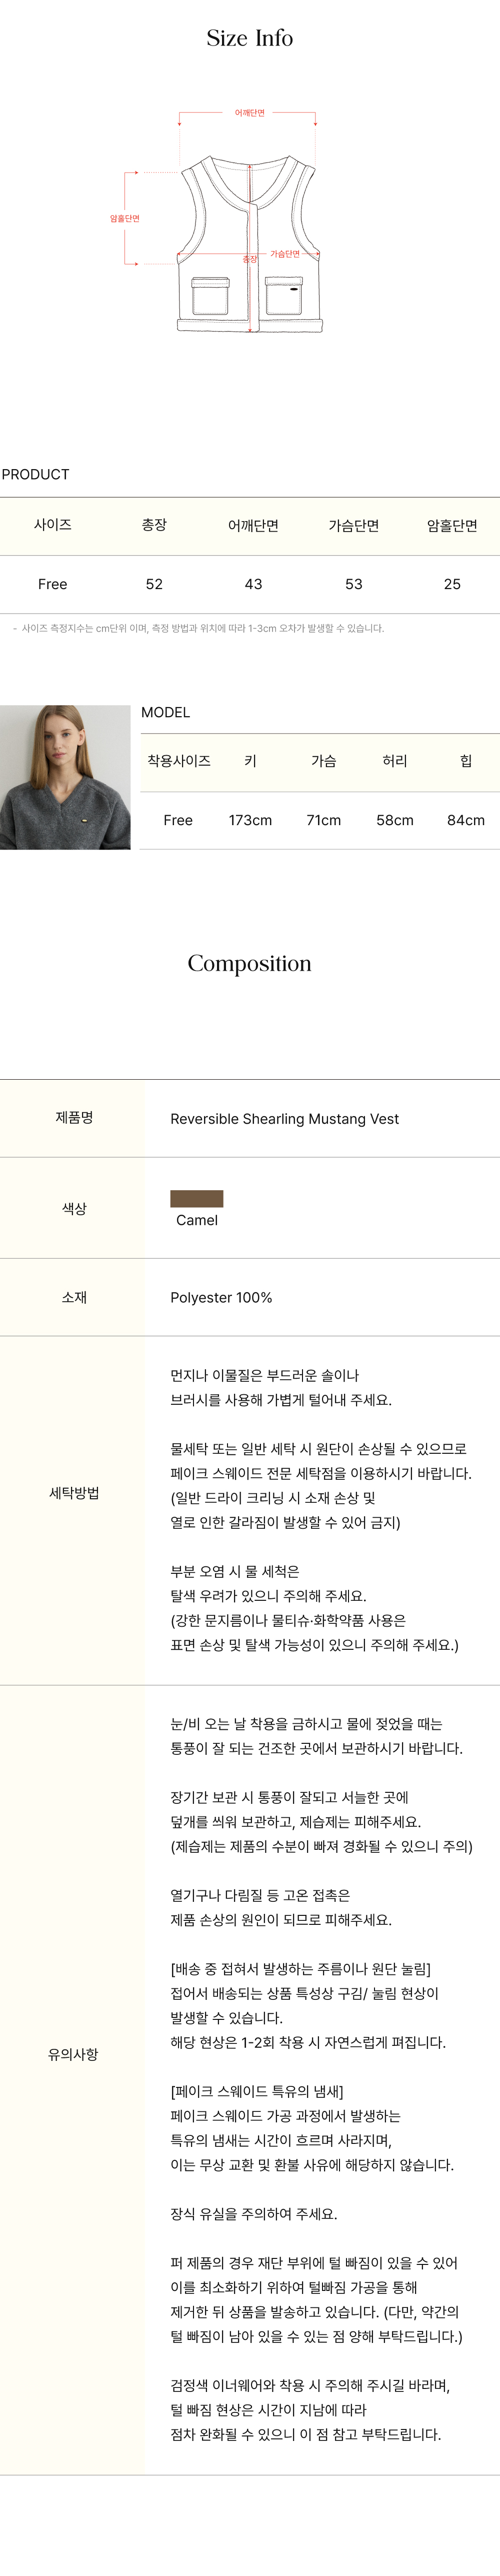Click the Composition heading
The width and height of the screenshot is (500, 2576).
coord(250,963)
